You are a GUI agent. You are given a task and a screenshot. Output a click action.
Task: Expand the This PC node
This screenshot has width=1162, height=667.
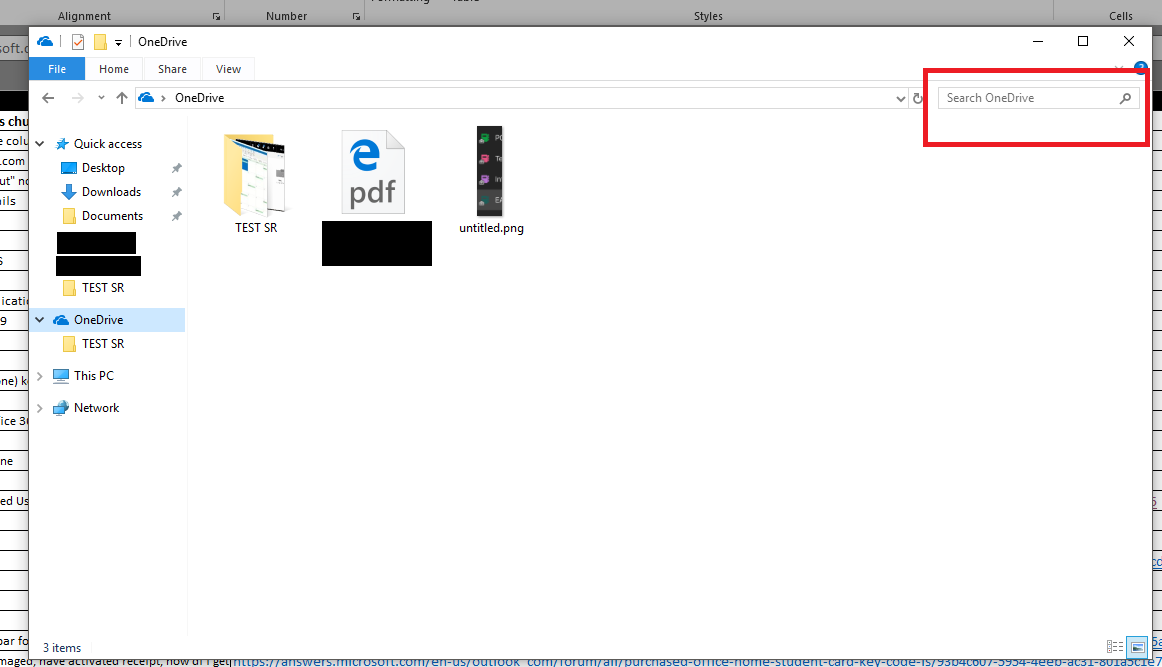click(40, 376)
